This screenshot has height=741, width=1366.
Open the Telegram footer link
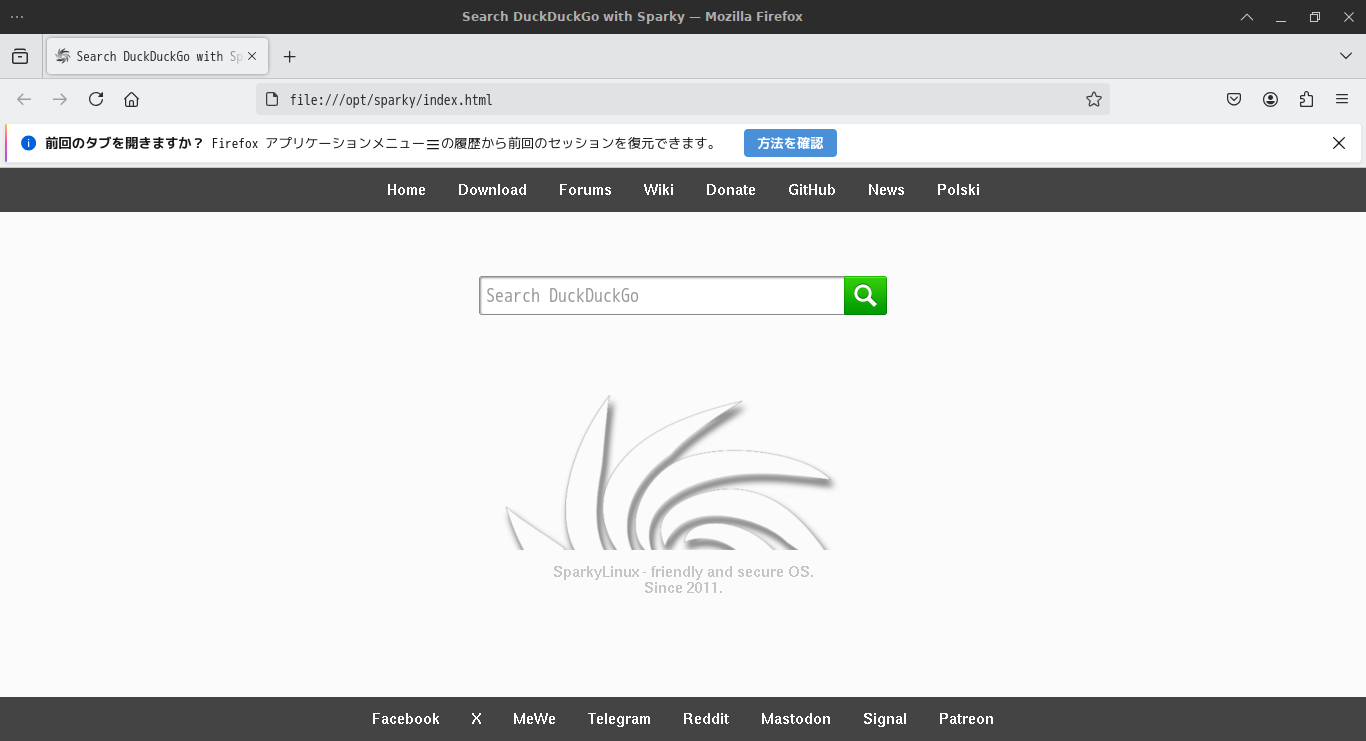(619, 719)
